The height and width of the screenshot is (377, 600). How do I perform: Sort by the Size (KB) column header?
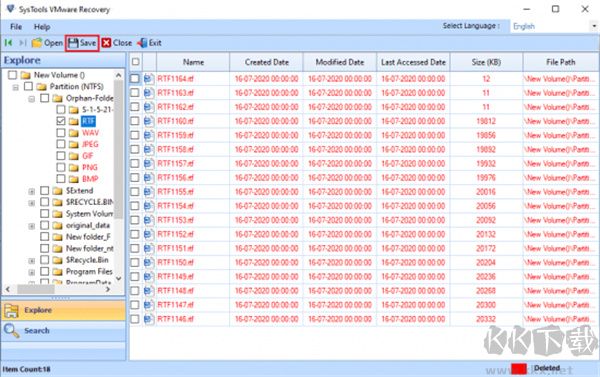click(486, 62)
